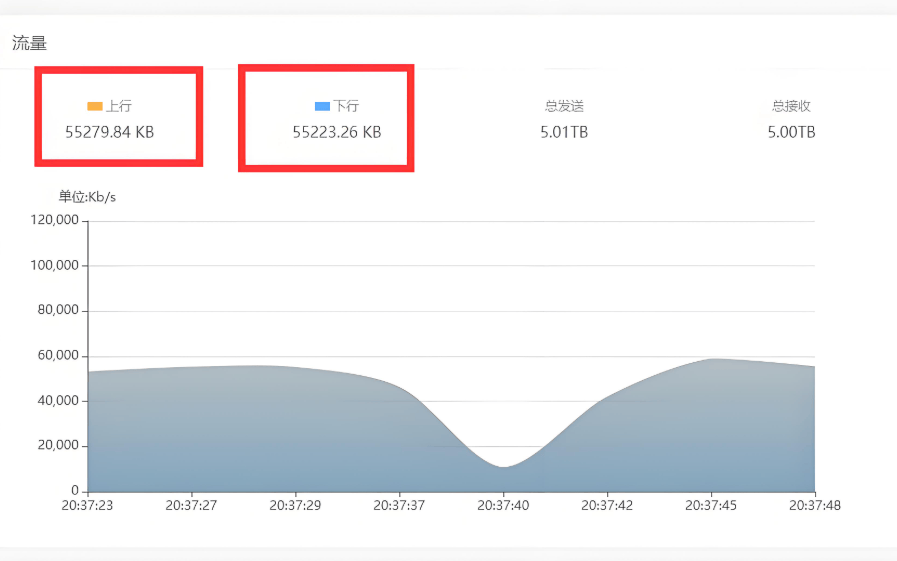The height and width of the screenshot is (561, 897).
Task: Click the 5.01TB total sent value
Action: (564, 132)
